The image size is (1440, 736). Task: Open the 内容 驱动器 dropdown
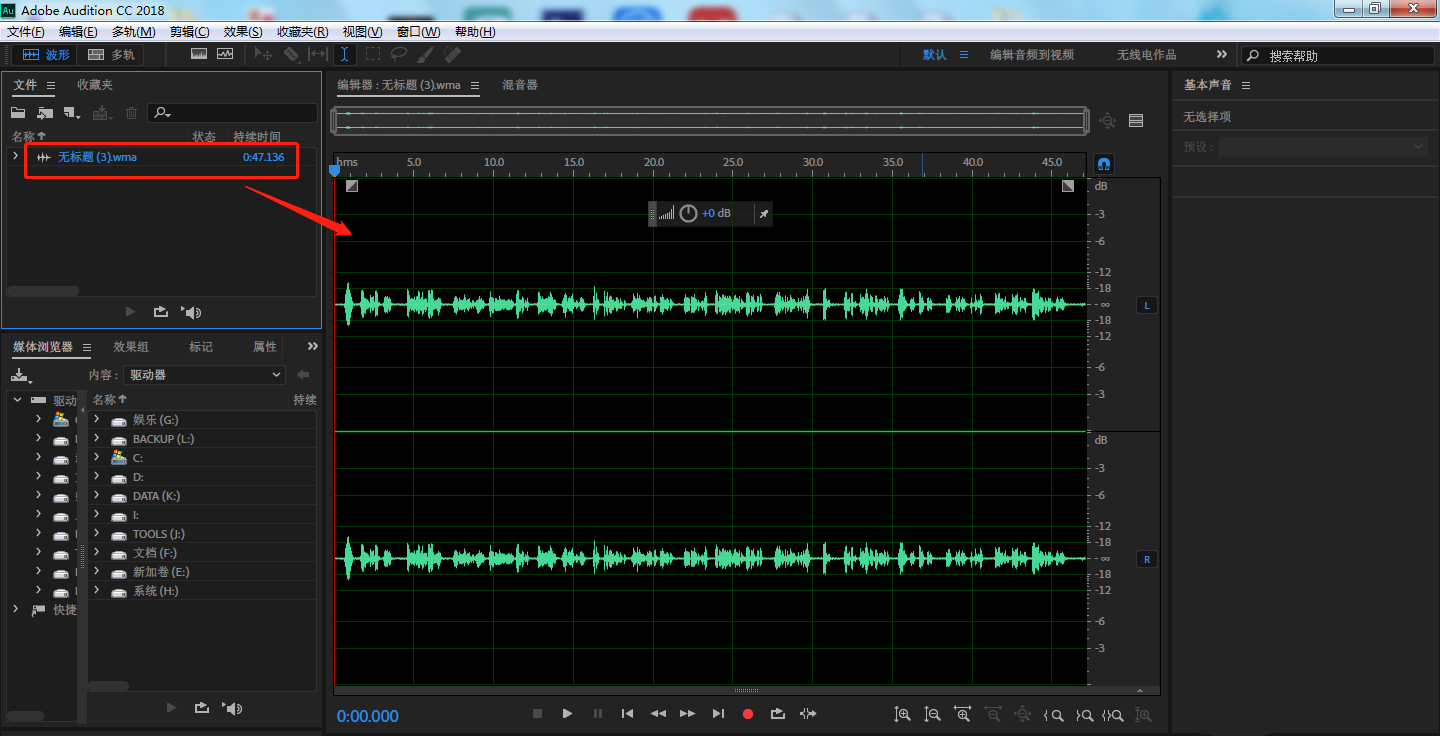[x=205, y=375]
